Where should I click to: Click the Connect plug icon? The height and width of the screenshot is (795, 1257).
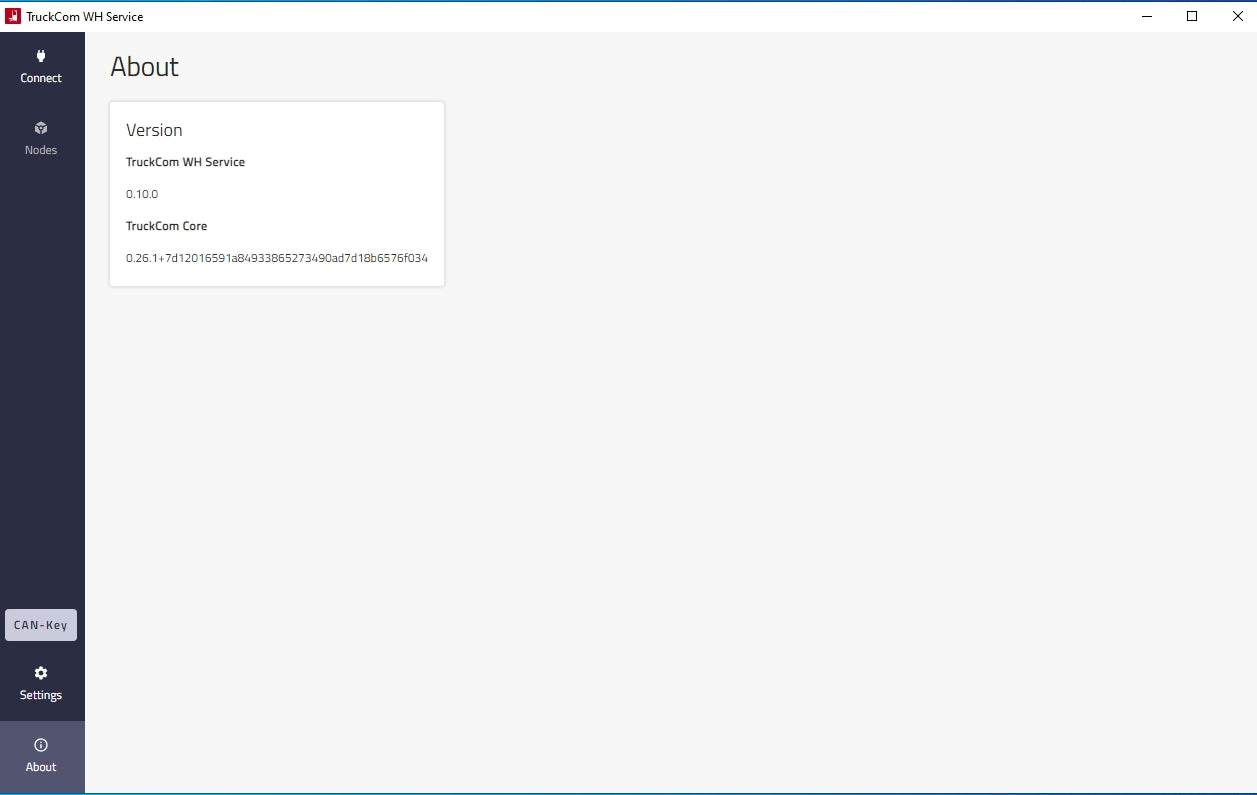click(41, 56)
